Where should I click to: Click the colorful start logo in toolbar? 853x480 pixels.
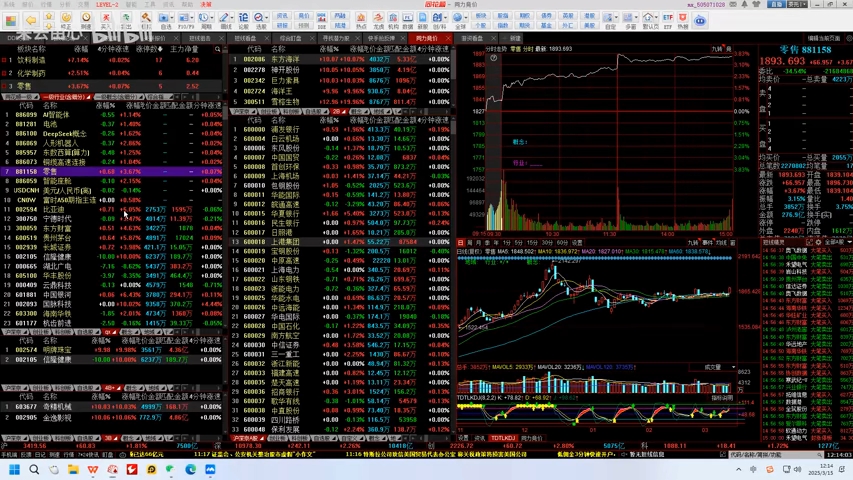pyautogui.click(x=11, y=21)
